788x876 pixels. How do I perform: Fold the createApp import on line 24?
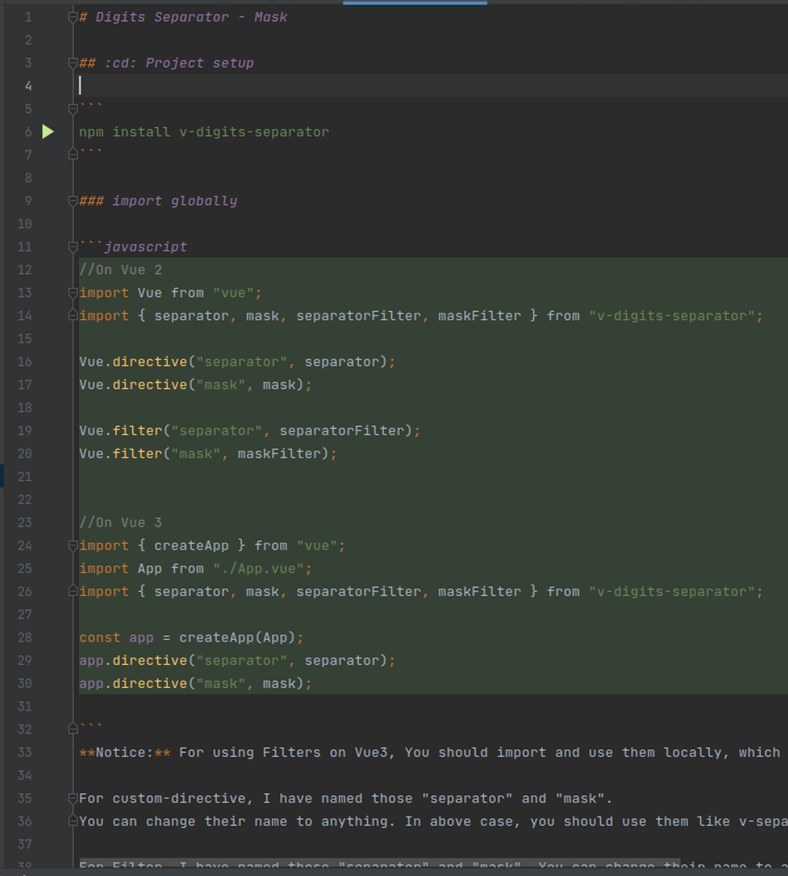(73, 546)
